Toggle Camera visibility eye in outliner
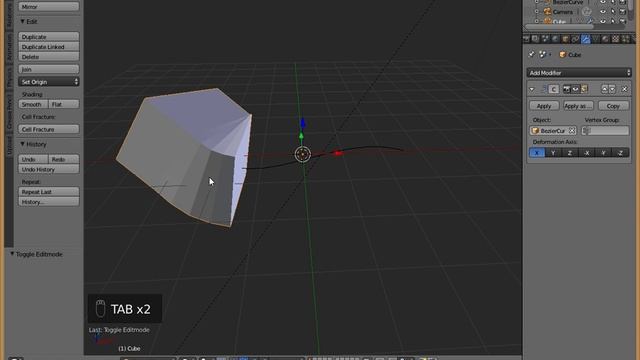Screen dimensions: 640x360 603,12
